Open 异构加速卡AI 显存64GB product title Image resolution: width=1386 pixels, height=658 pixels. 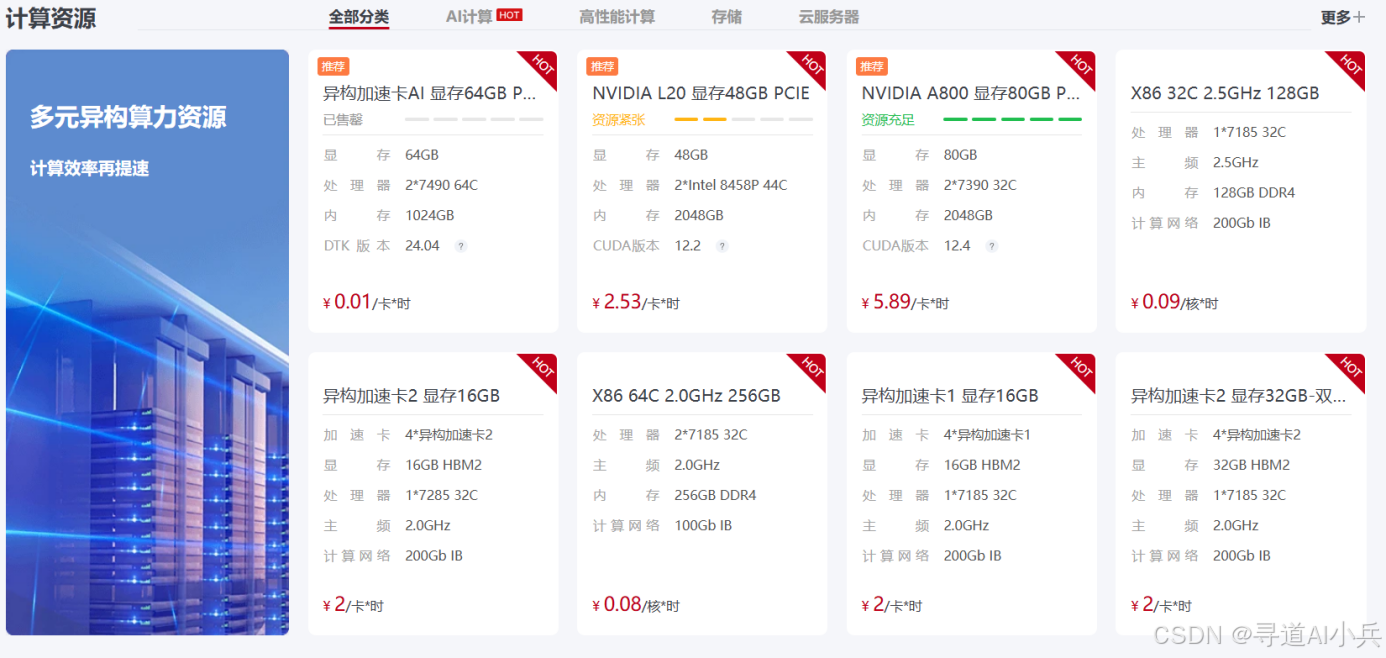(430, 93)
